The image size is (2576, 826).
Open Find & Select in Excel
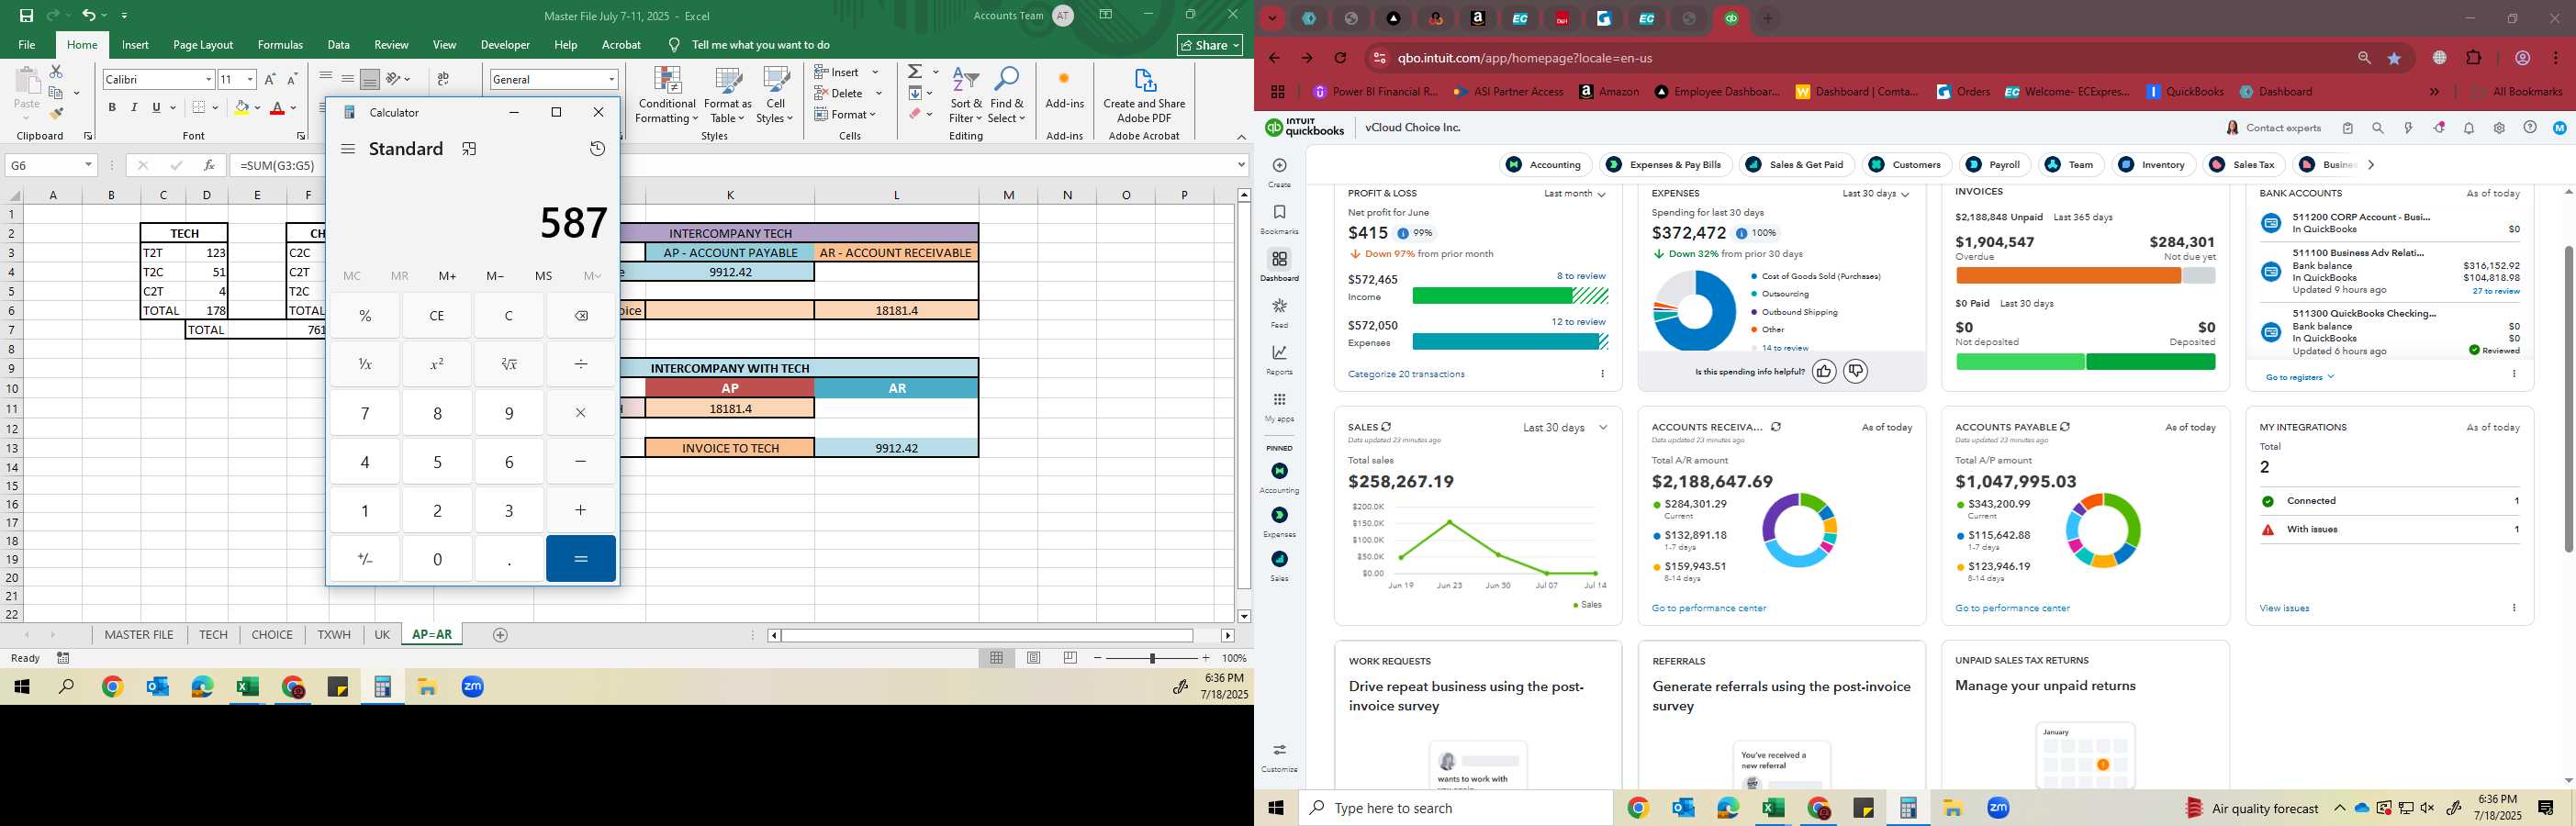[x=1007, y=96]
